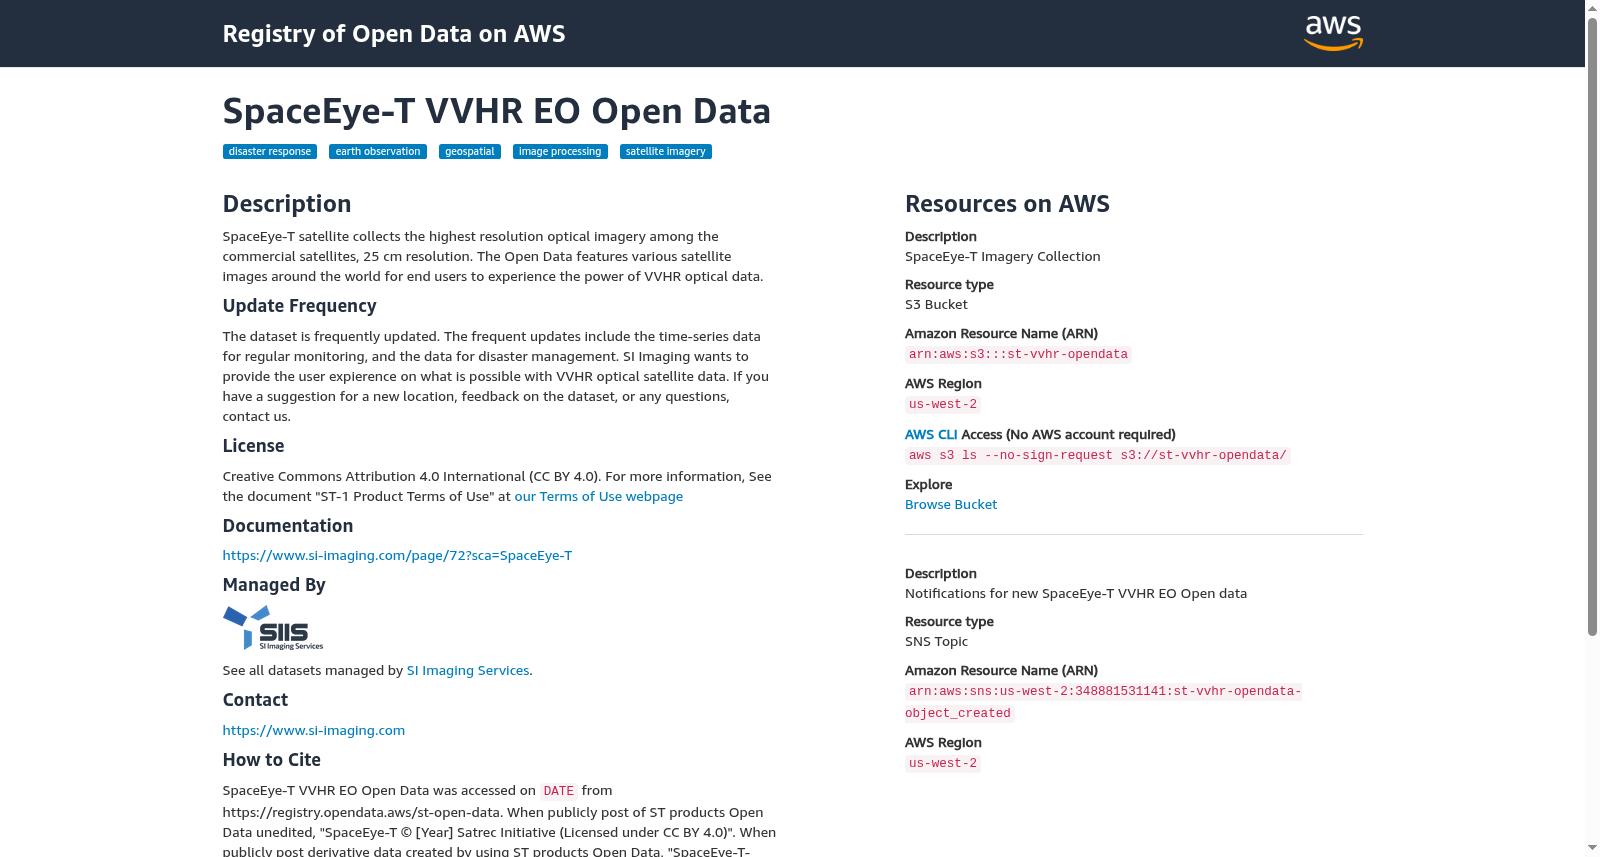The width and height of the screenshot is (1600, 857).
Task: Click the SNS Topic resource type text
Action: tap(936, 642)
